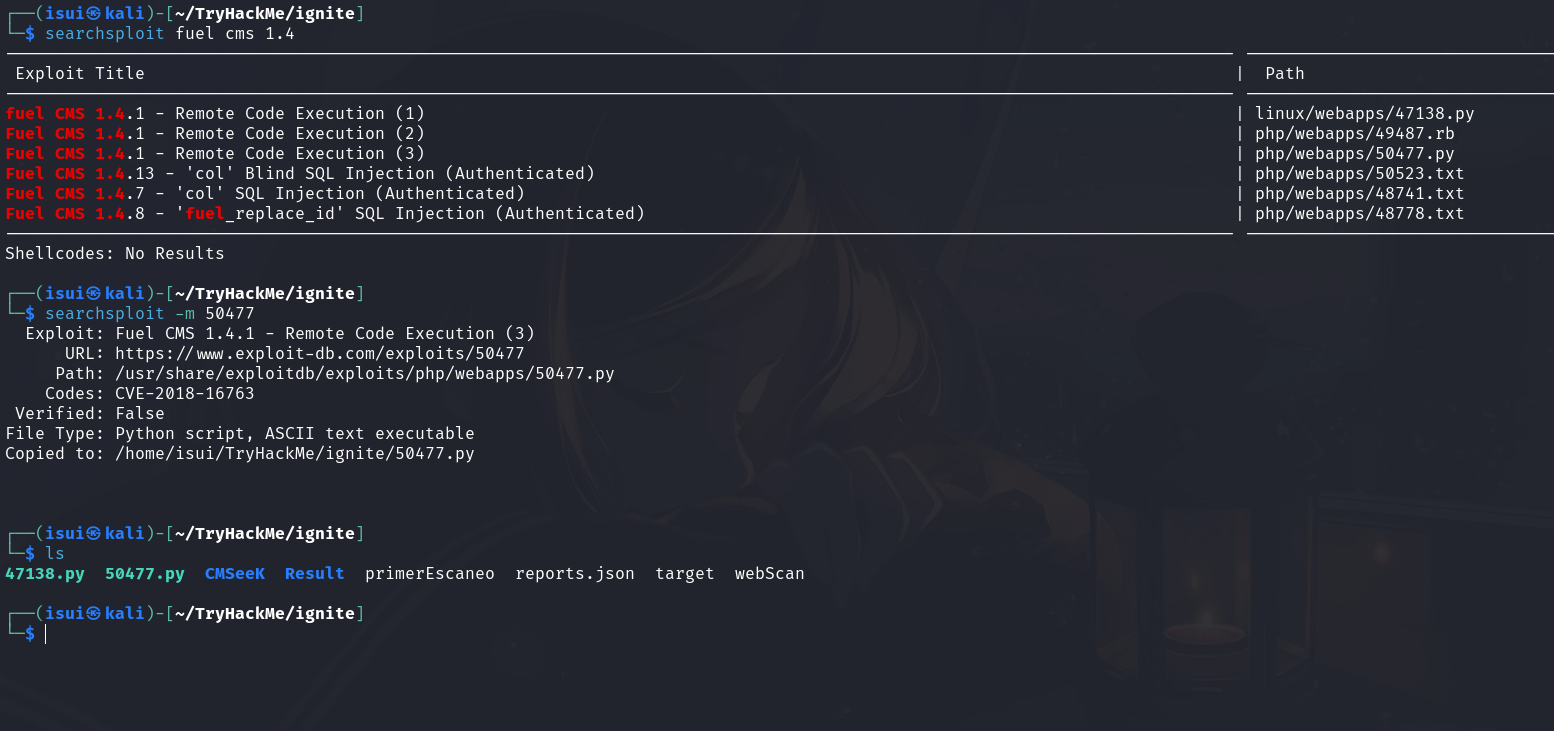Click the primerEscaneo file name

(x=430, y=573)
